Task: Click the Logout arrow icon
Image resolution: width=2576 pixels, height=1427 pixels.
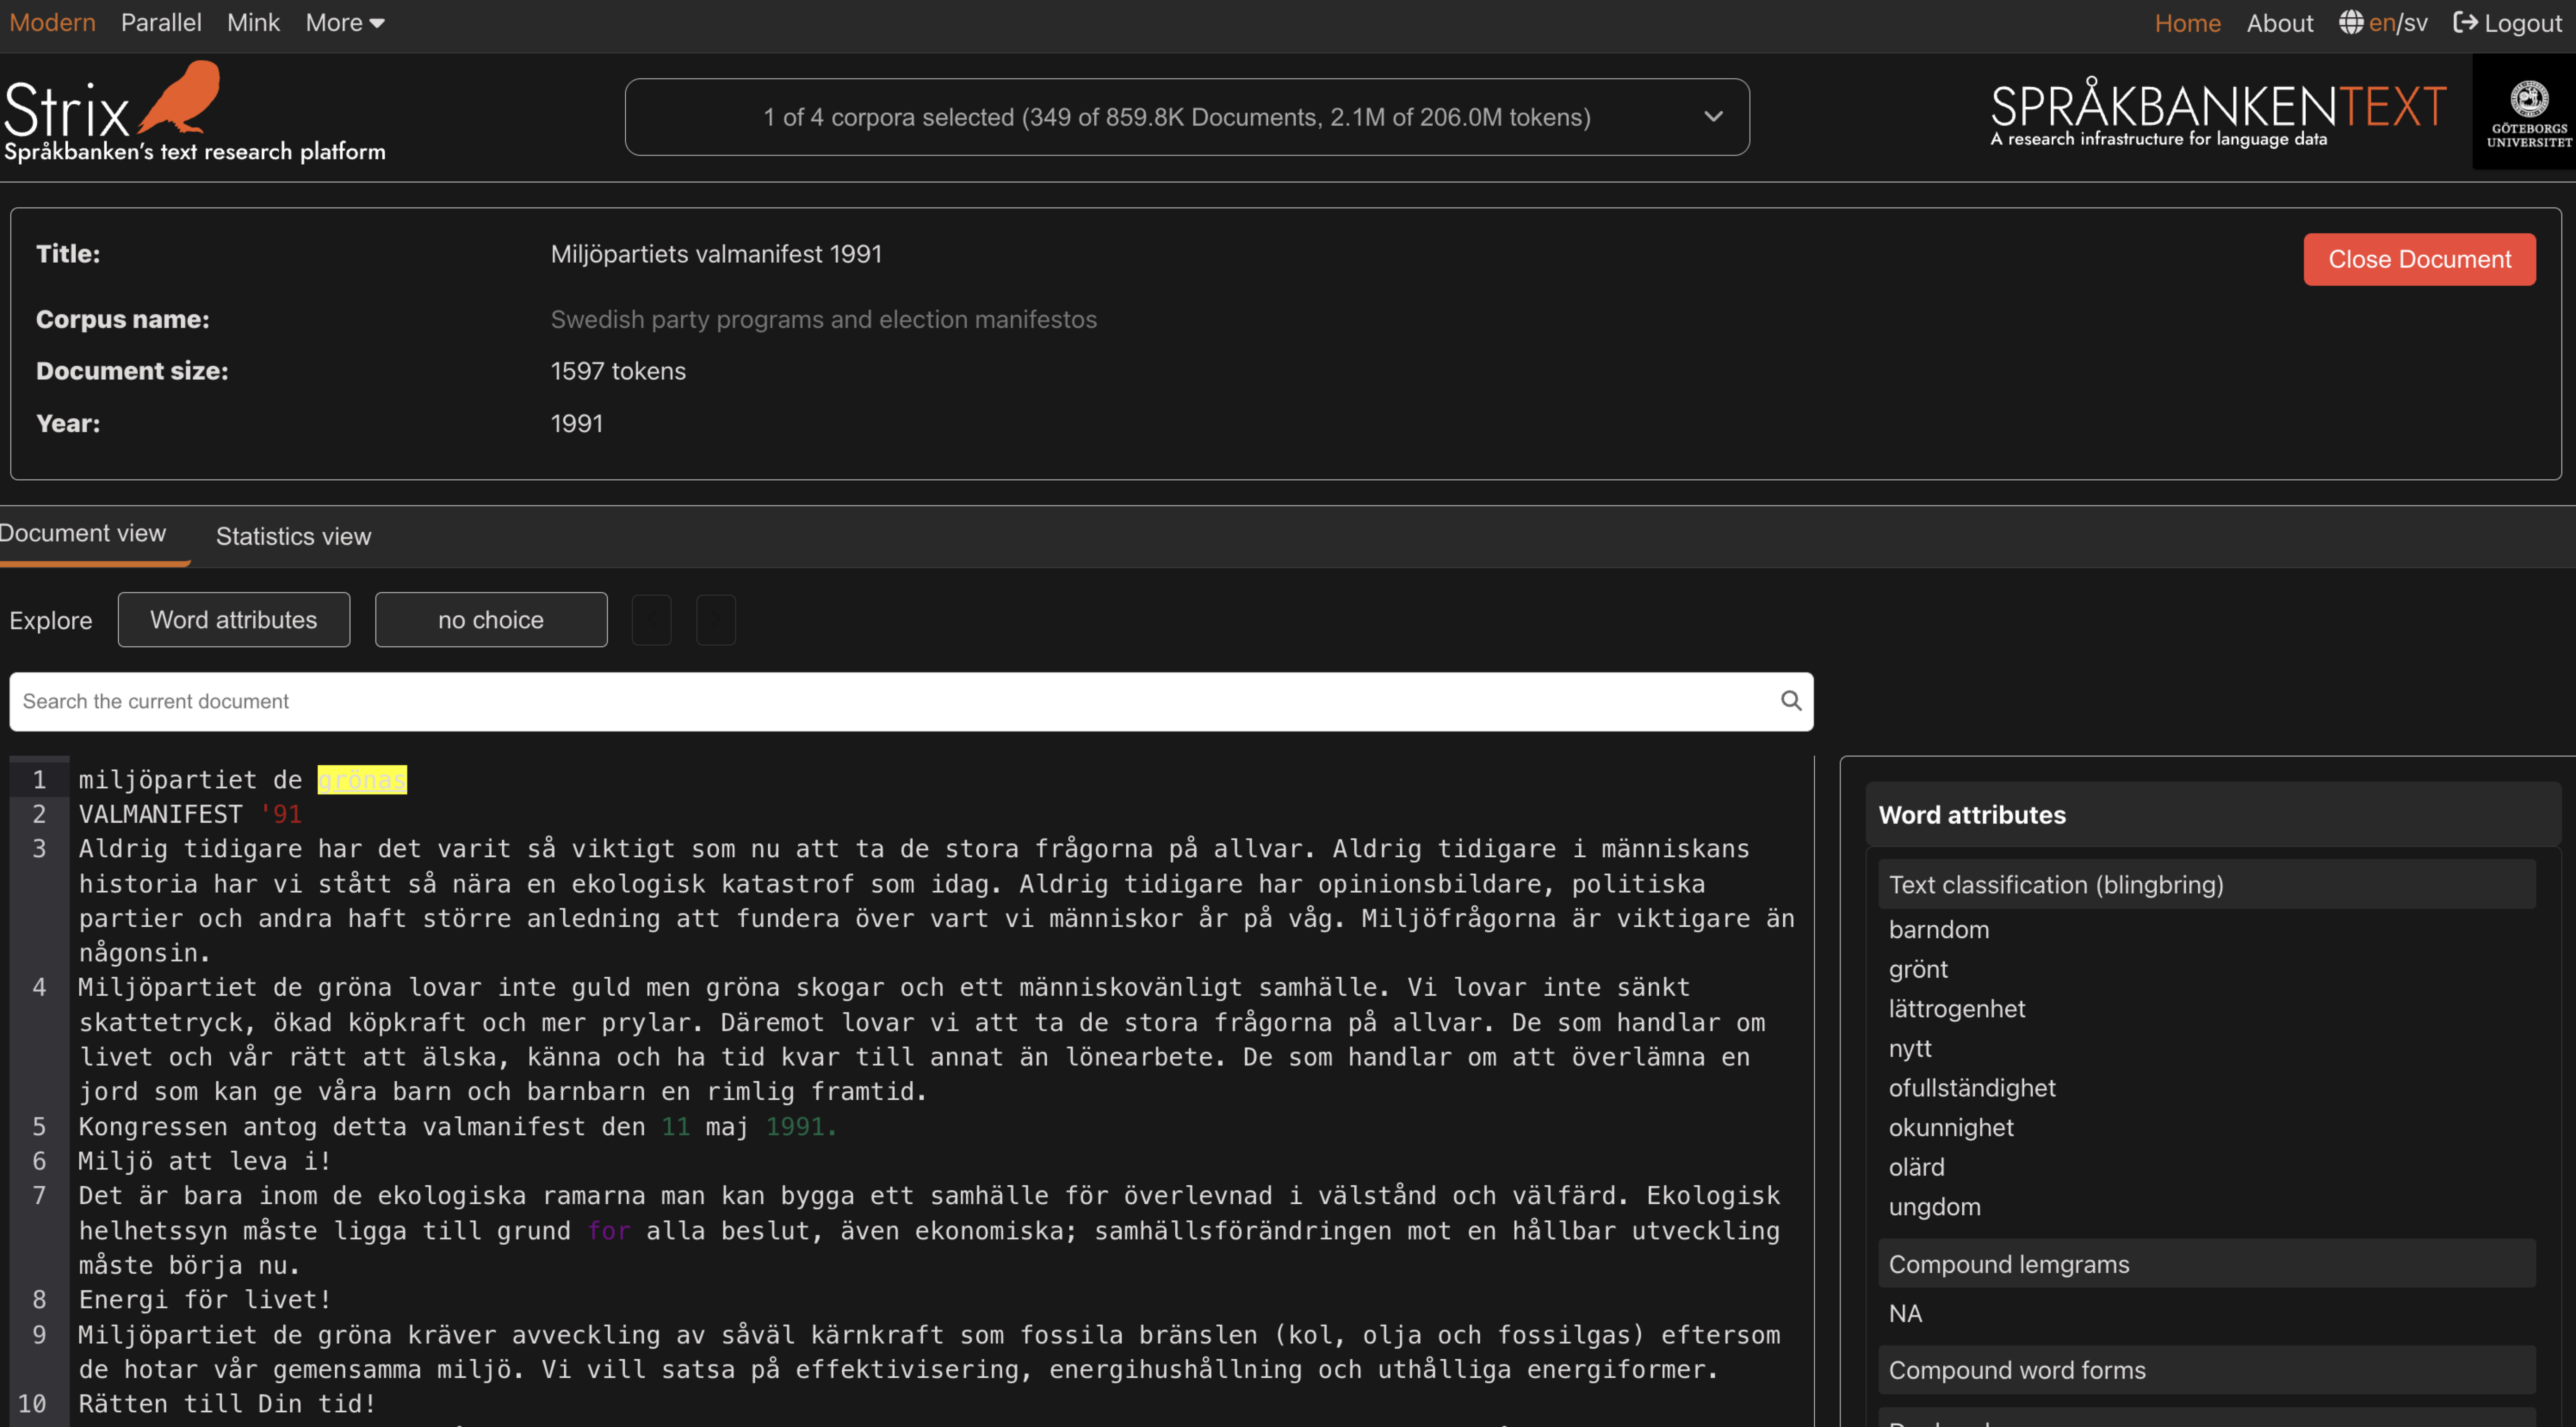Action: (2465, 22)
